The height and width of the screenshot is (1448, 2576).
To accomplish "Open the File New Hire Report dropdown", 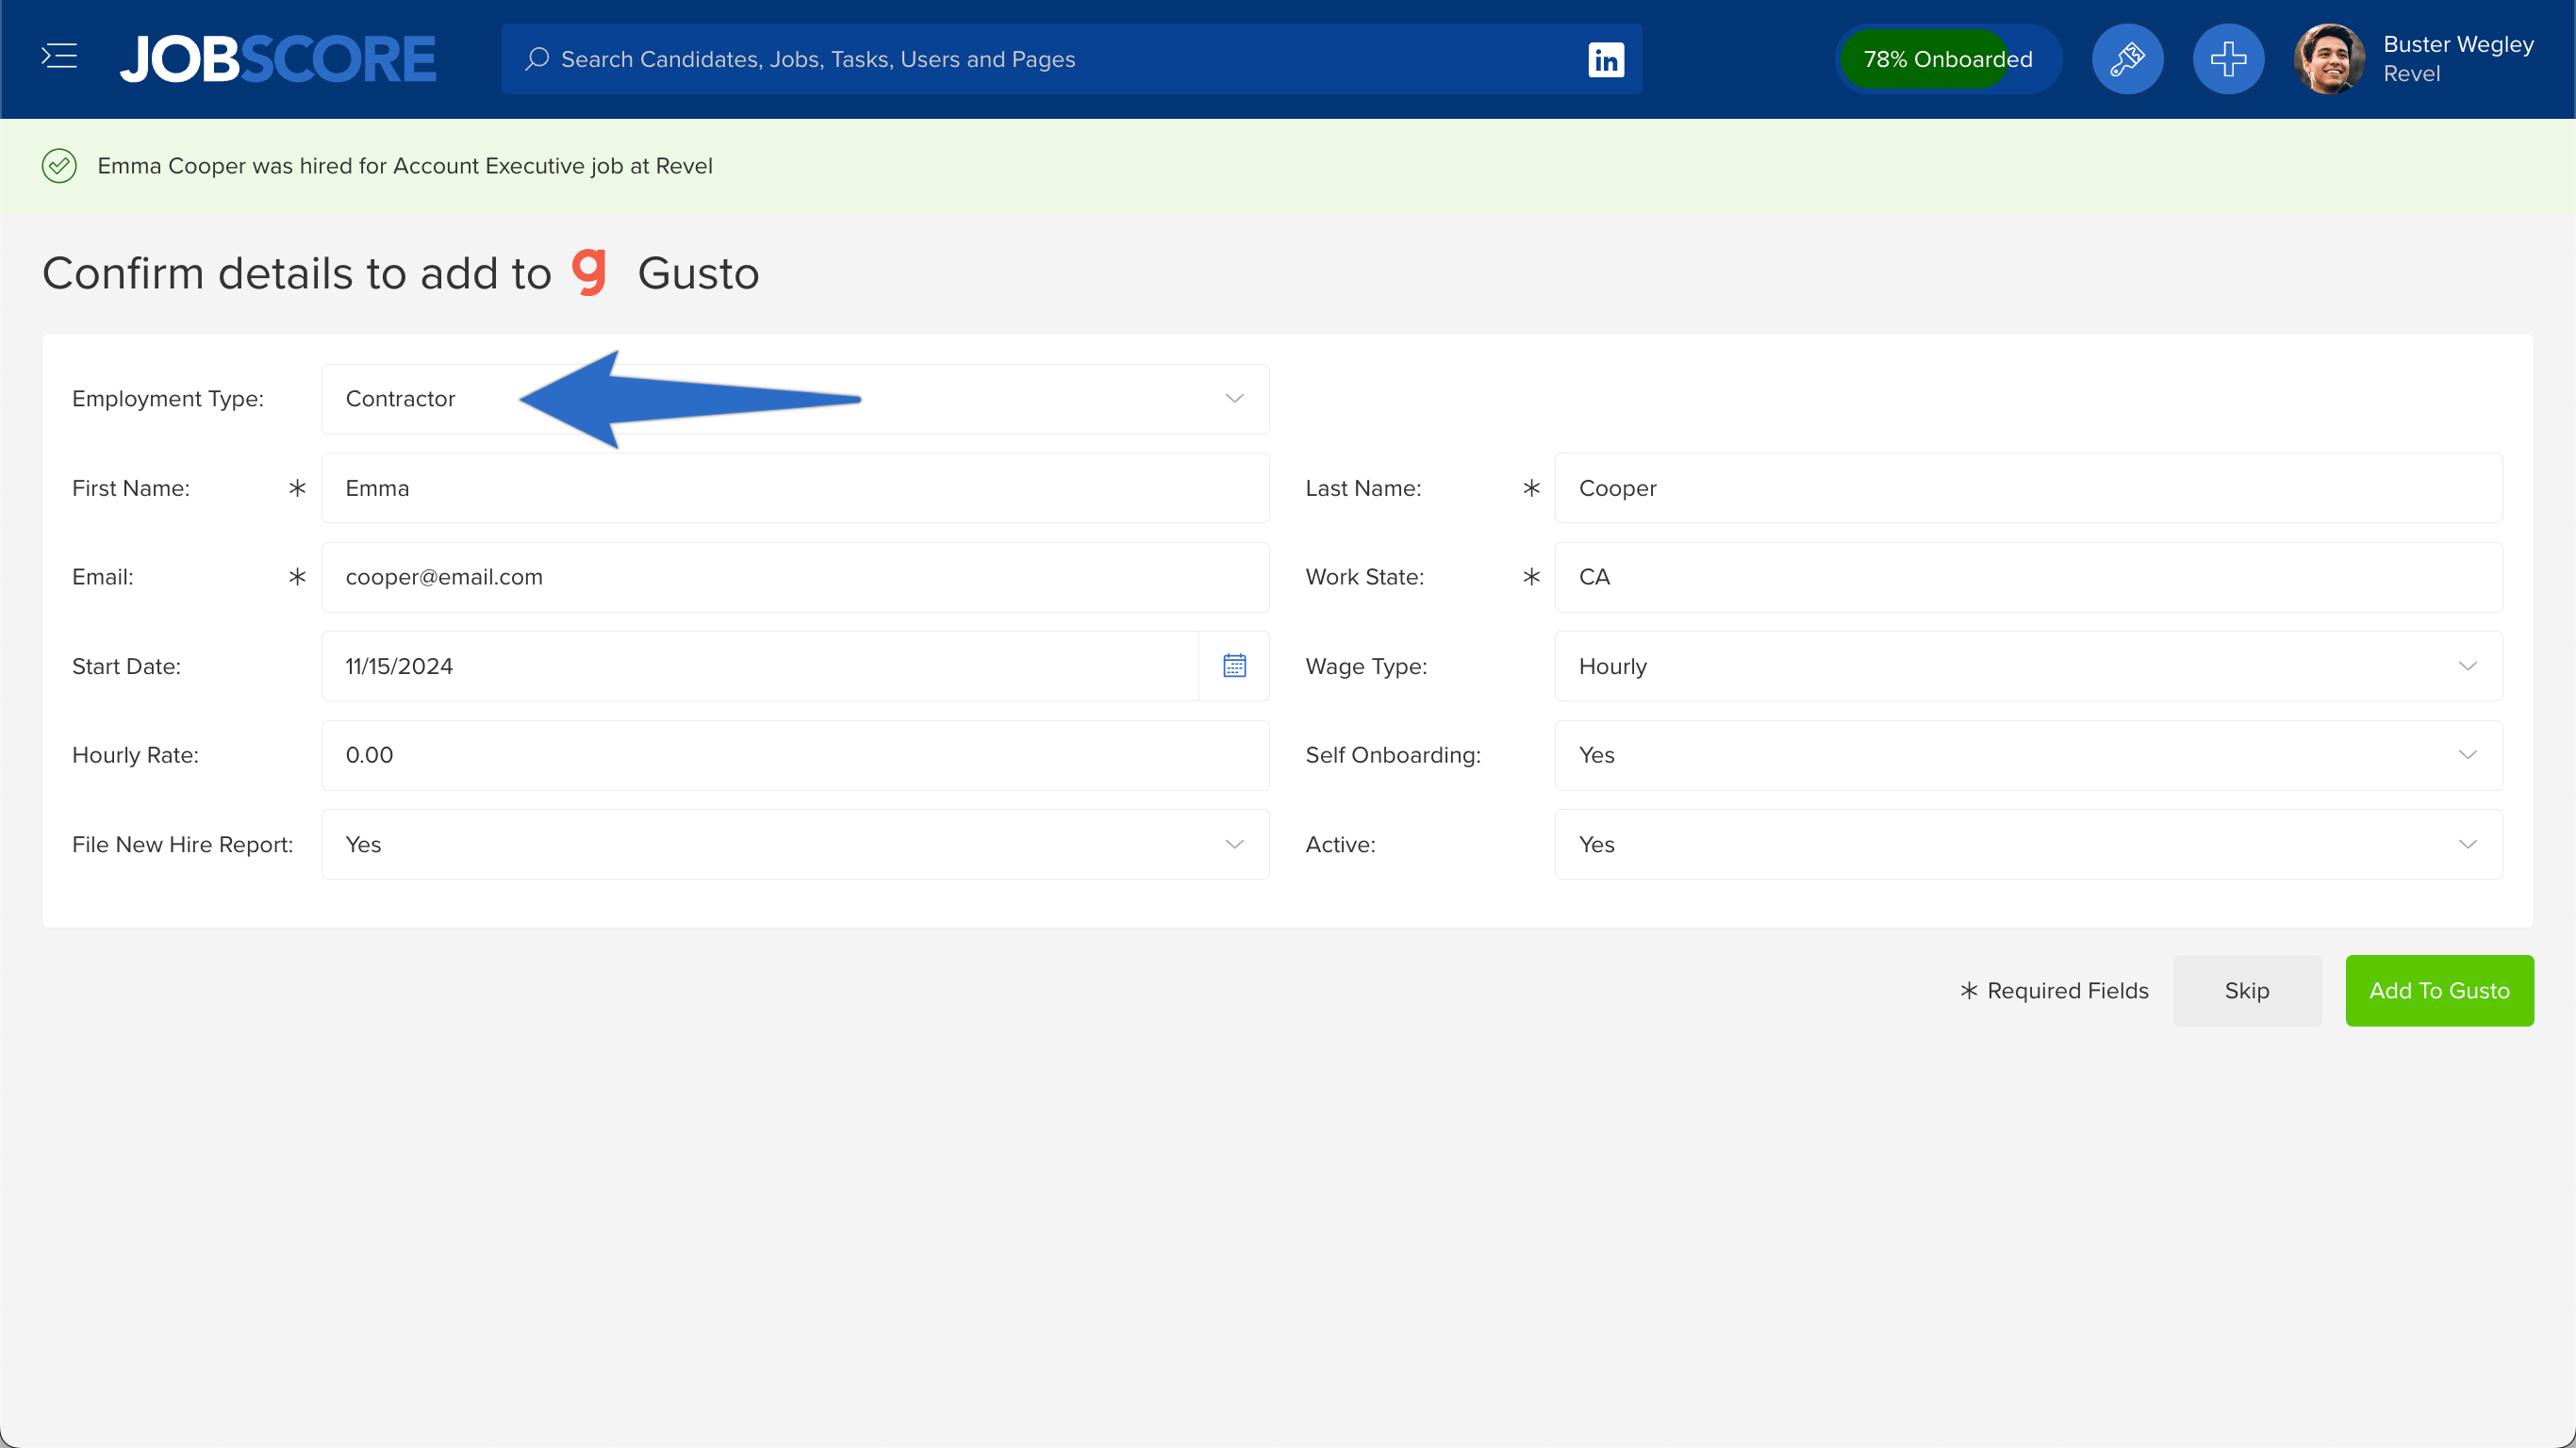I will pyautogui.click(x=795, y=844).
